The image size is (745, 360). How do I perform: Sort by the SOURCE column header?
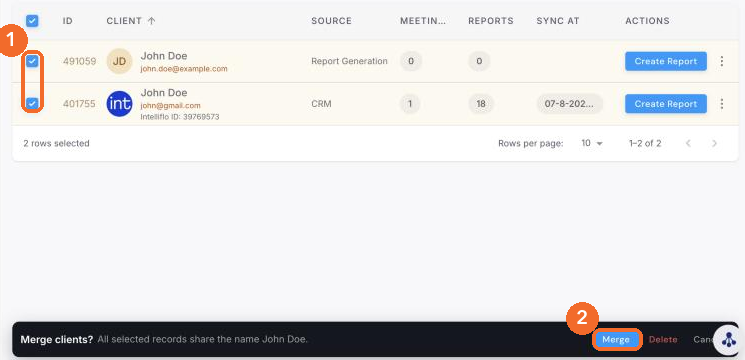331,21
